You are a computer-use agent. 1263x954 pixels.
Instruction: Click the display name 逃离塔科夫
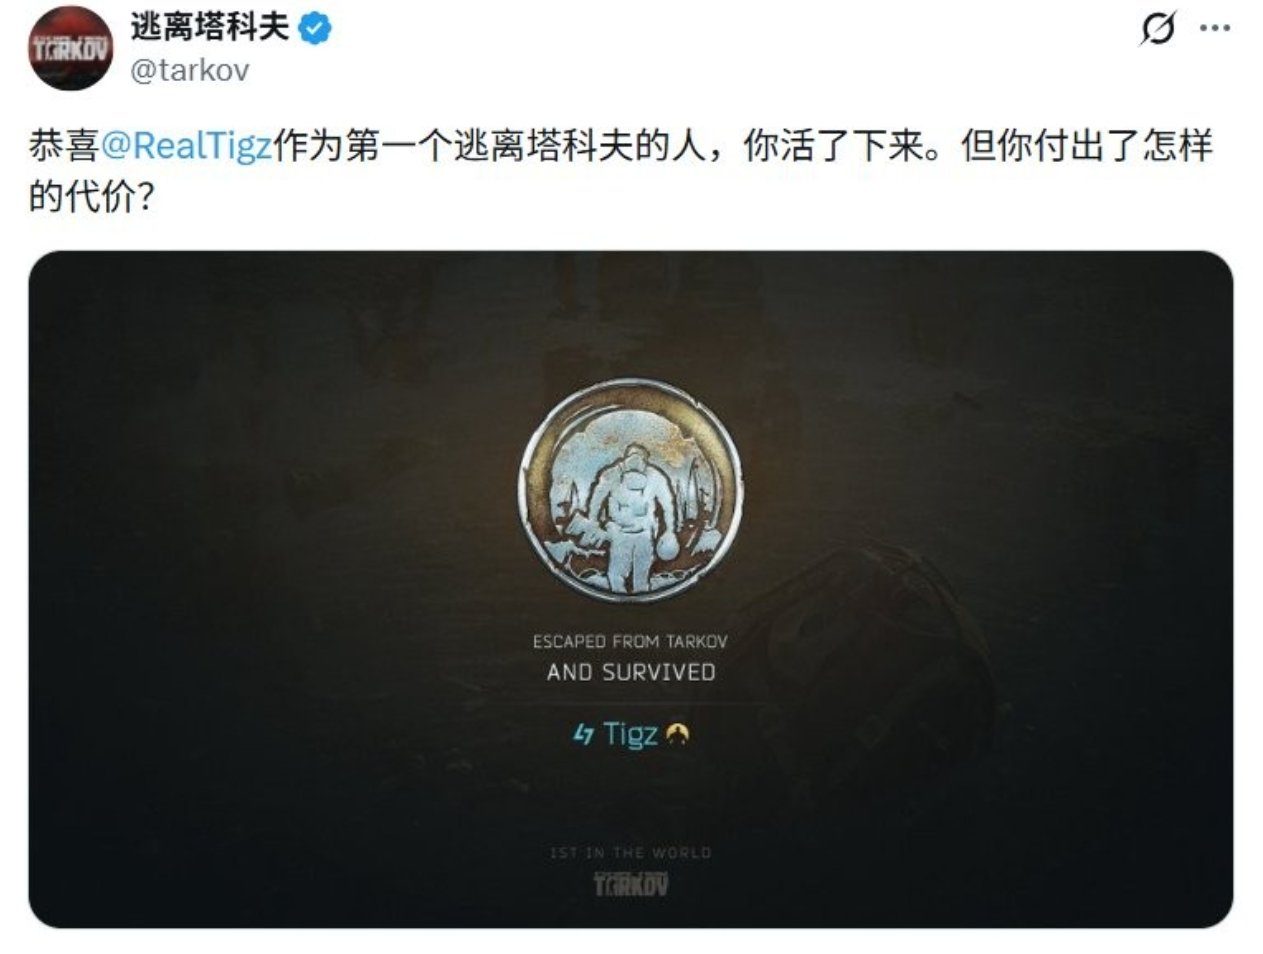pyautogui.click(x=209, y=27)
